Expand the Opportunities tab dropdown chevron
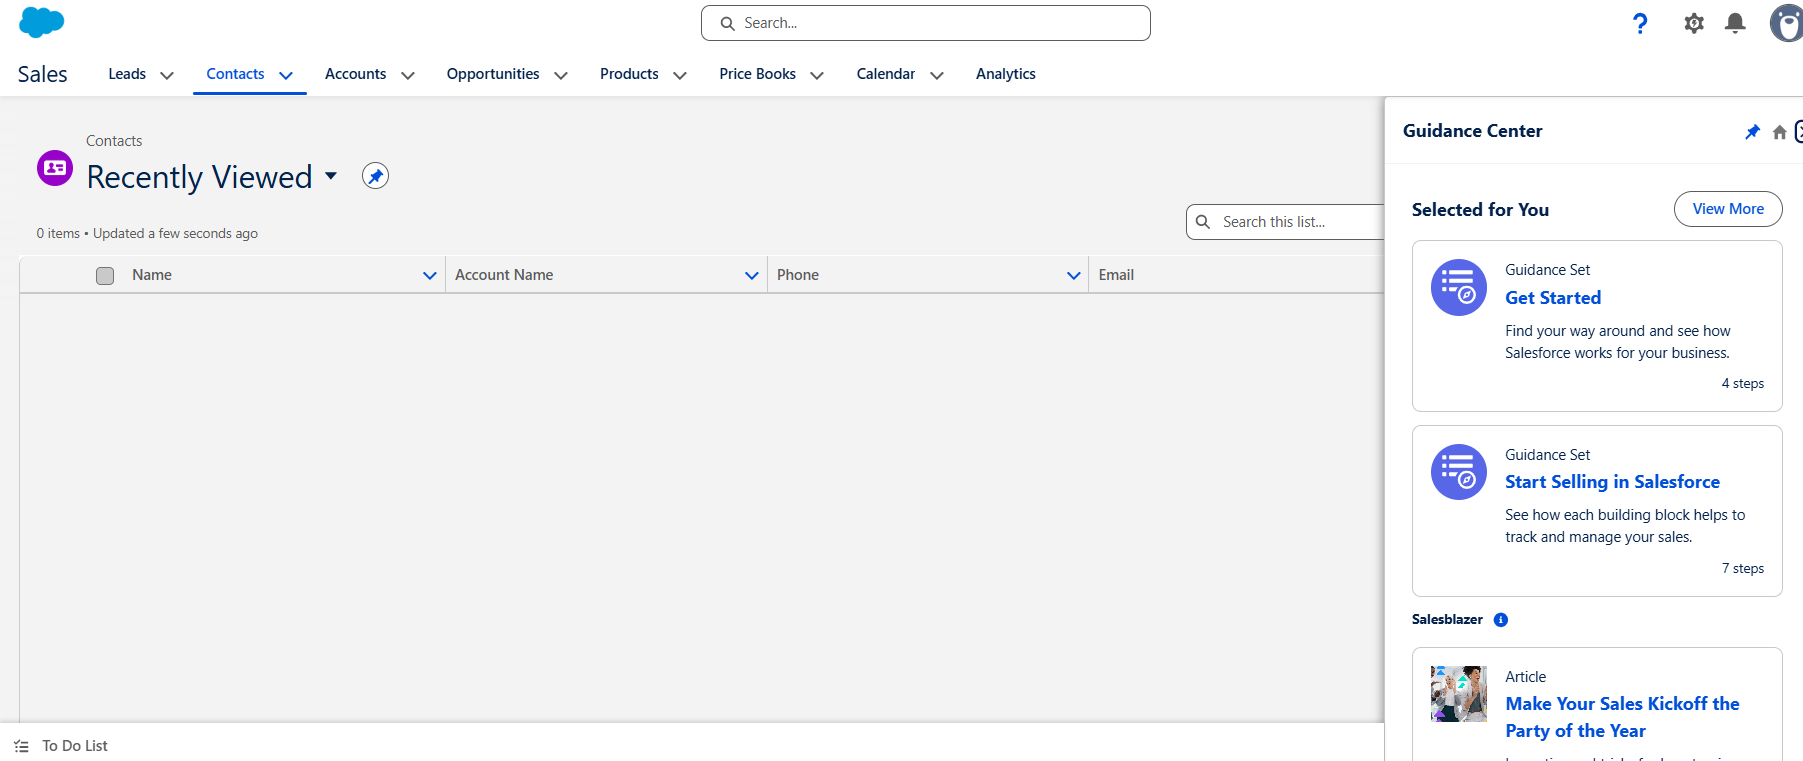1803x761 pixels. point(561,75)
